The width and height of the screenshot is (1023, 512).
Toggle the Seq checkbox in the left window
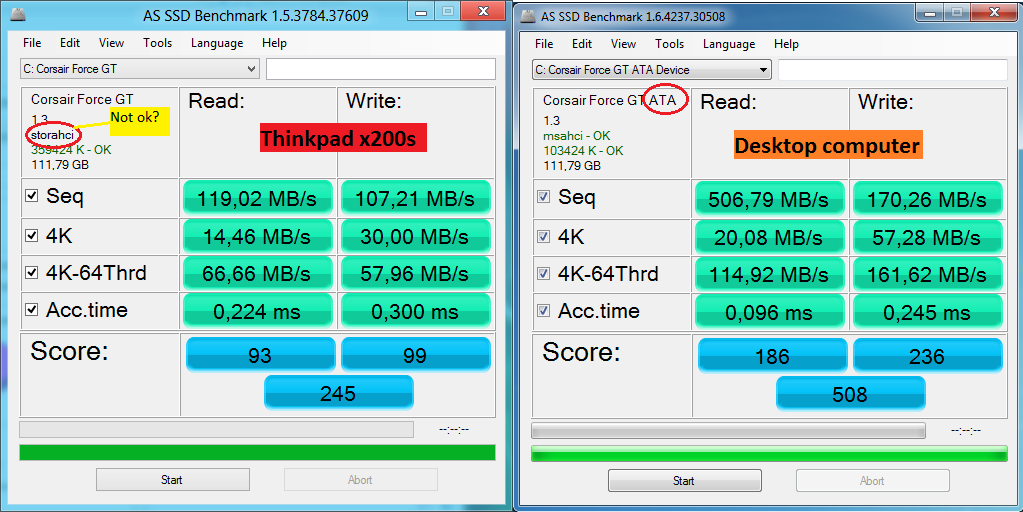(x=31, y=195)
